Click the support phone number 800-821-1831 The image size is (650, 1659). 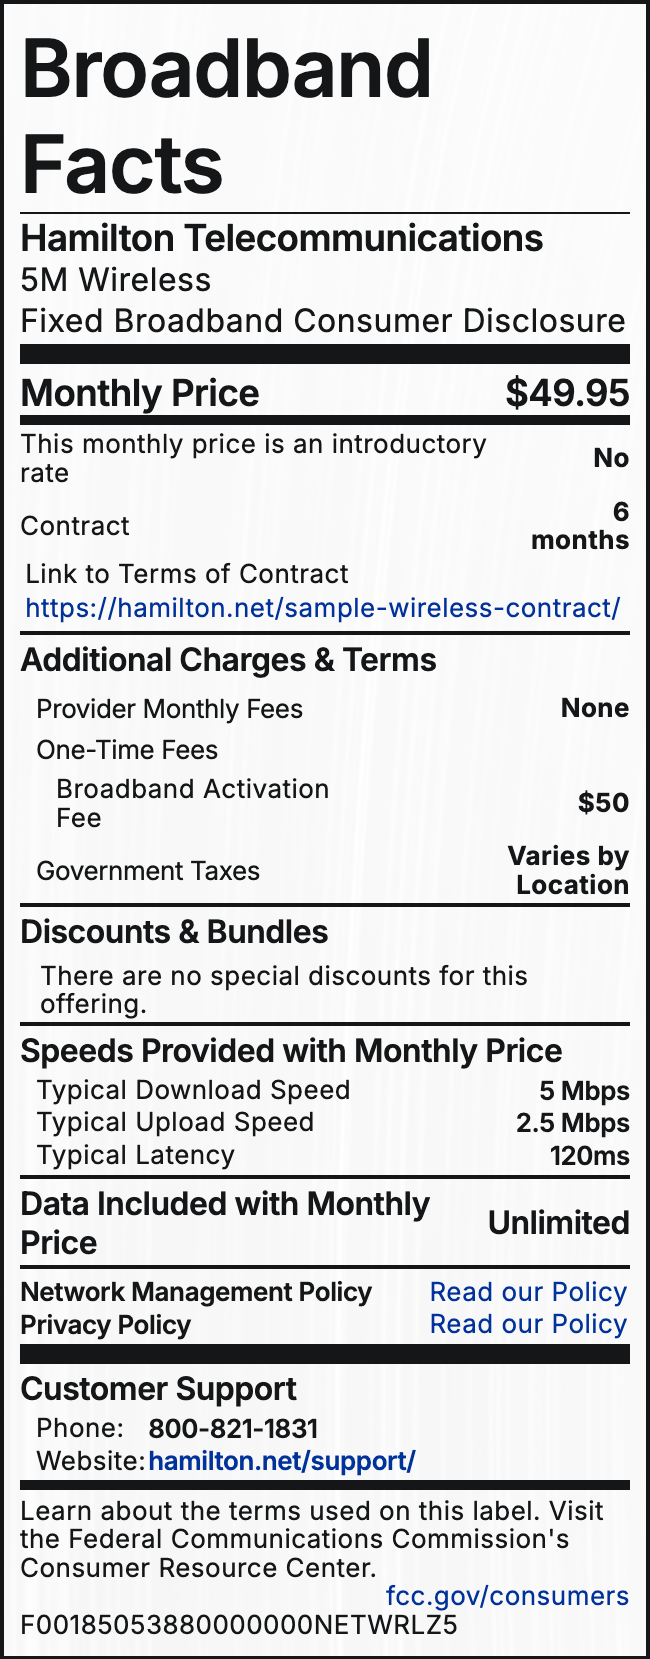point(233,1429)
